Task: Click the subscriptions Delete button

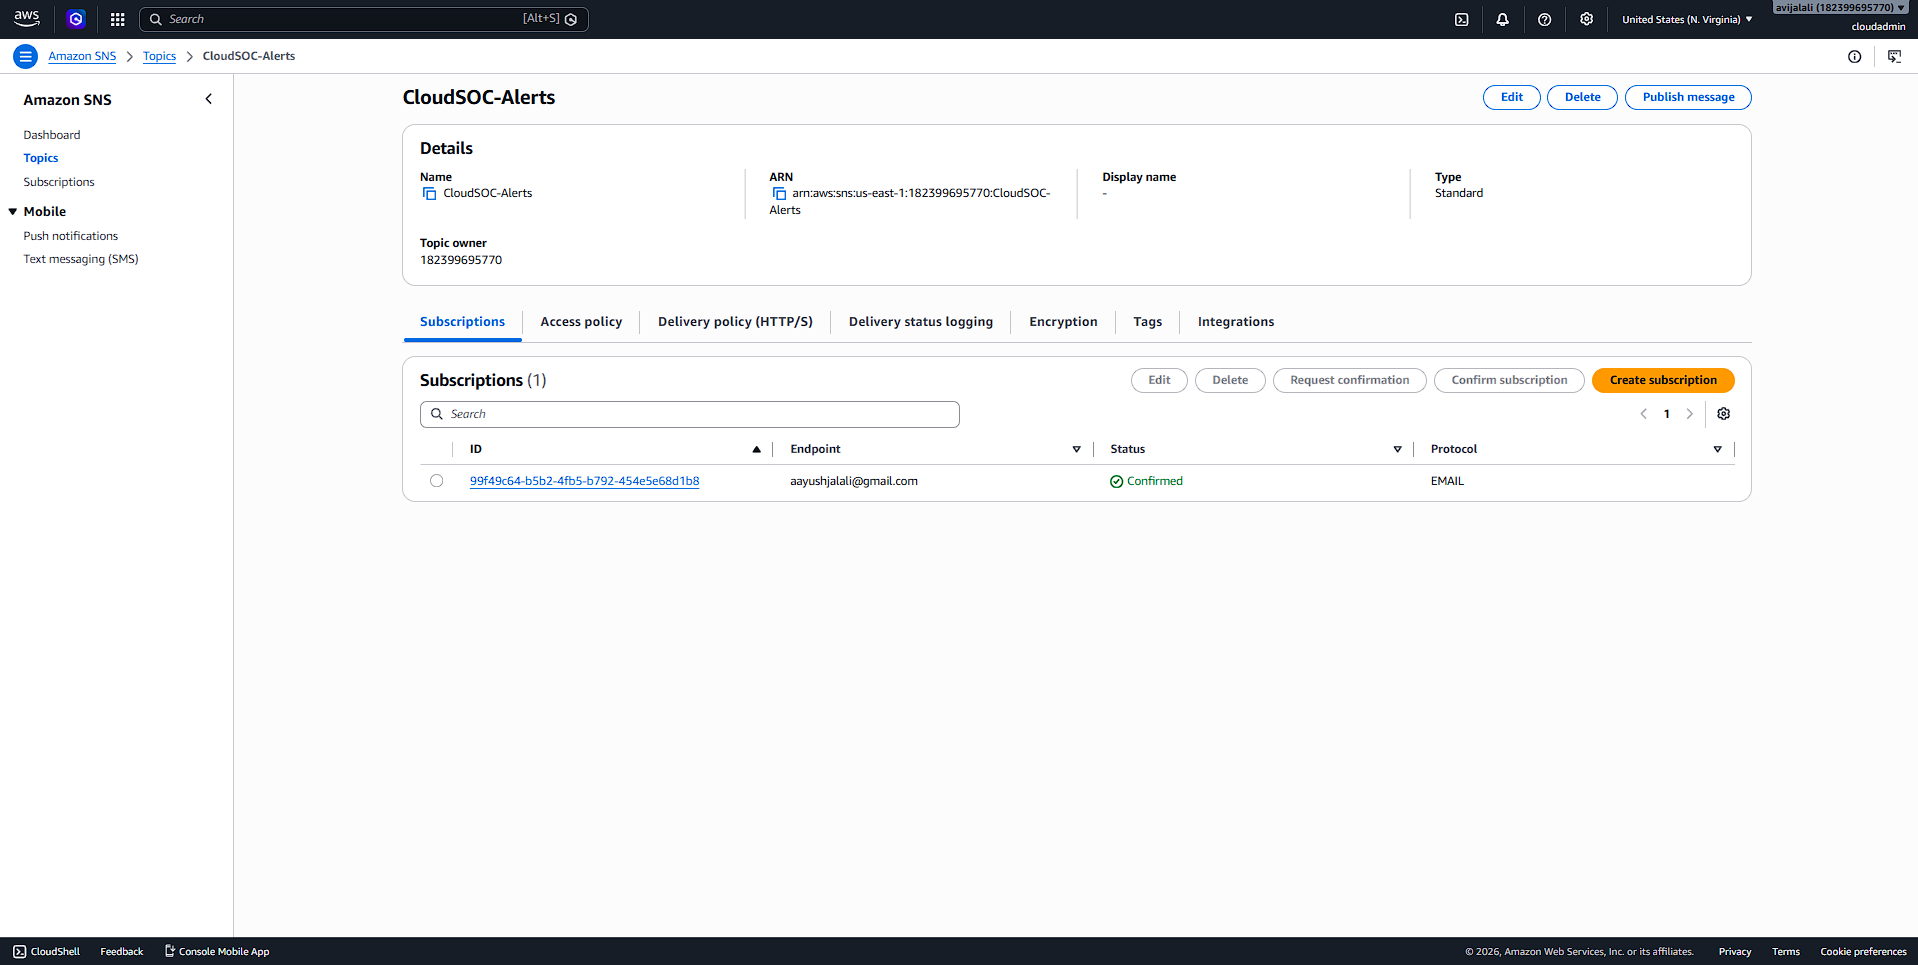Action: point(1230,380)
